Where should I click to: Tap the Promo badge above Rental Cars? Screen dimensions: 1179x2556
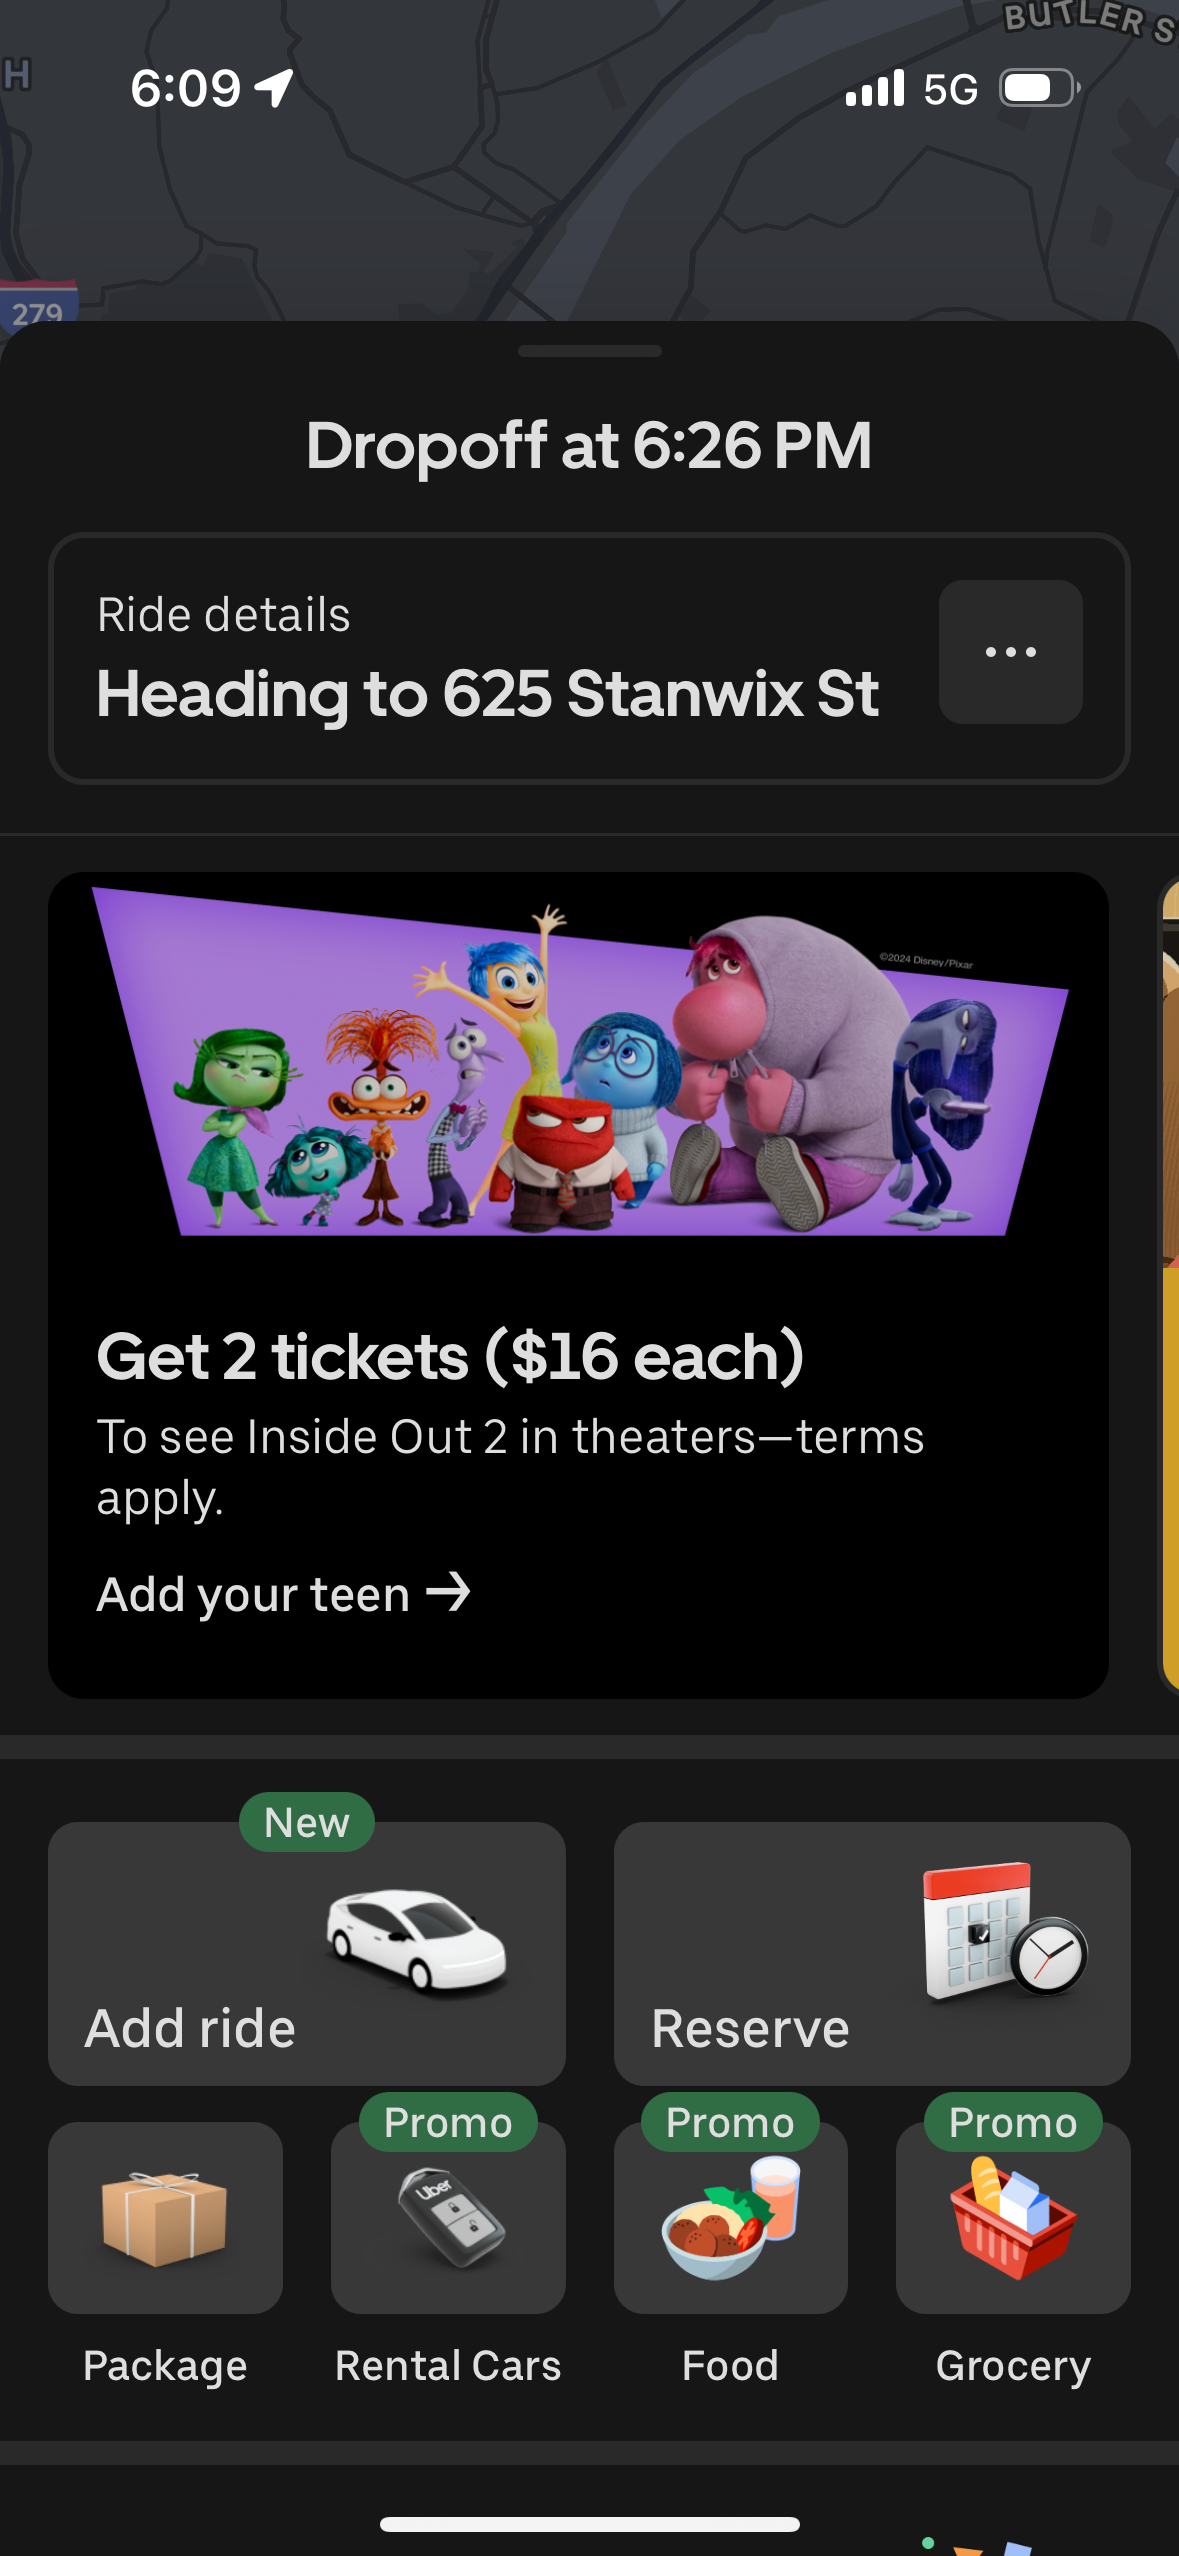pyautogui.click(x=448, y=2122)
